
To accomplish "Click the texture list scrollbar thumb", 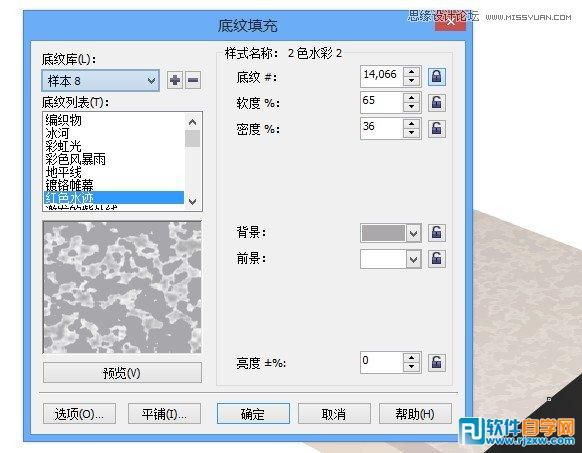I will [192, 138].
